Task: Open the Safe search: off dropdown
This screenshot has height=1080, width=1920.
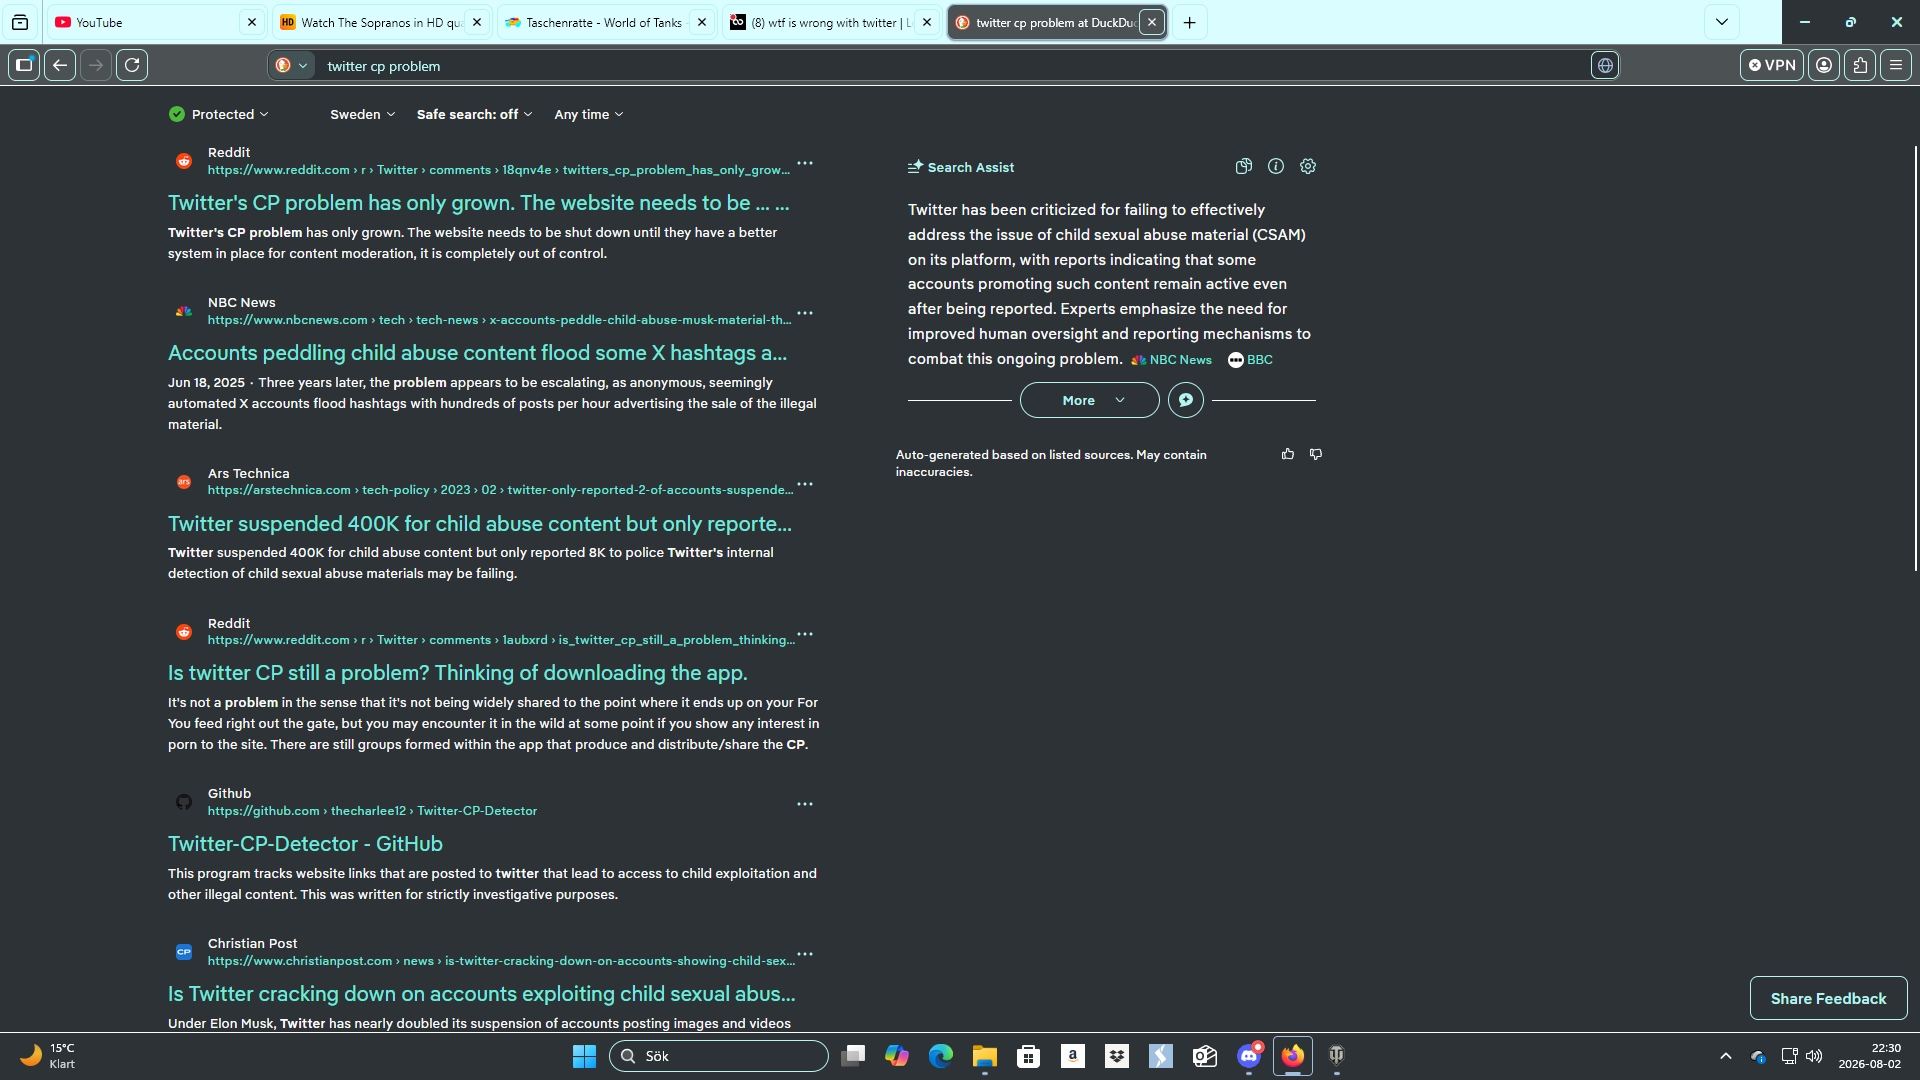Action: pos(475,114)
